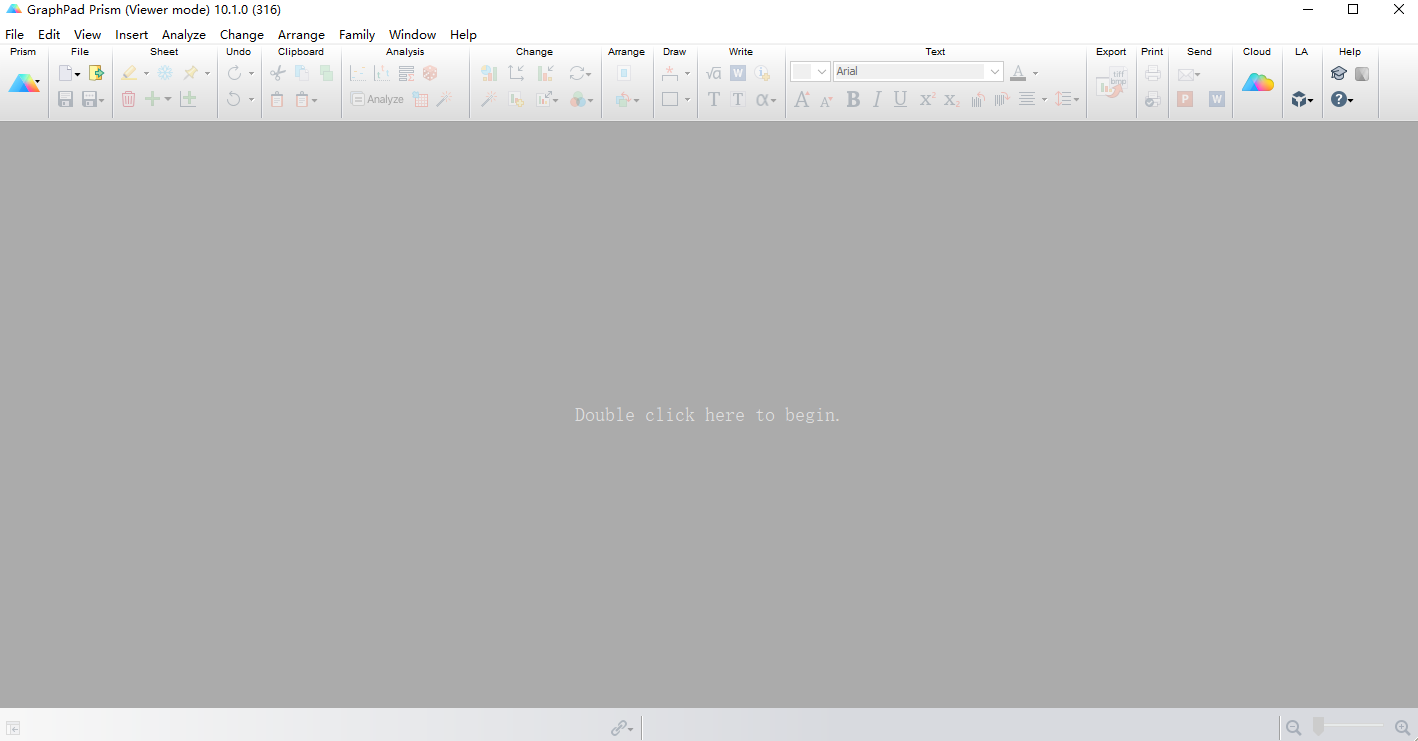Viewport: 1418px width, 741px height.
Task: Click the zoom out magnifier icon
Action: pos(1293,728)
